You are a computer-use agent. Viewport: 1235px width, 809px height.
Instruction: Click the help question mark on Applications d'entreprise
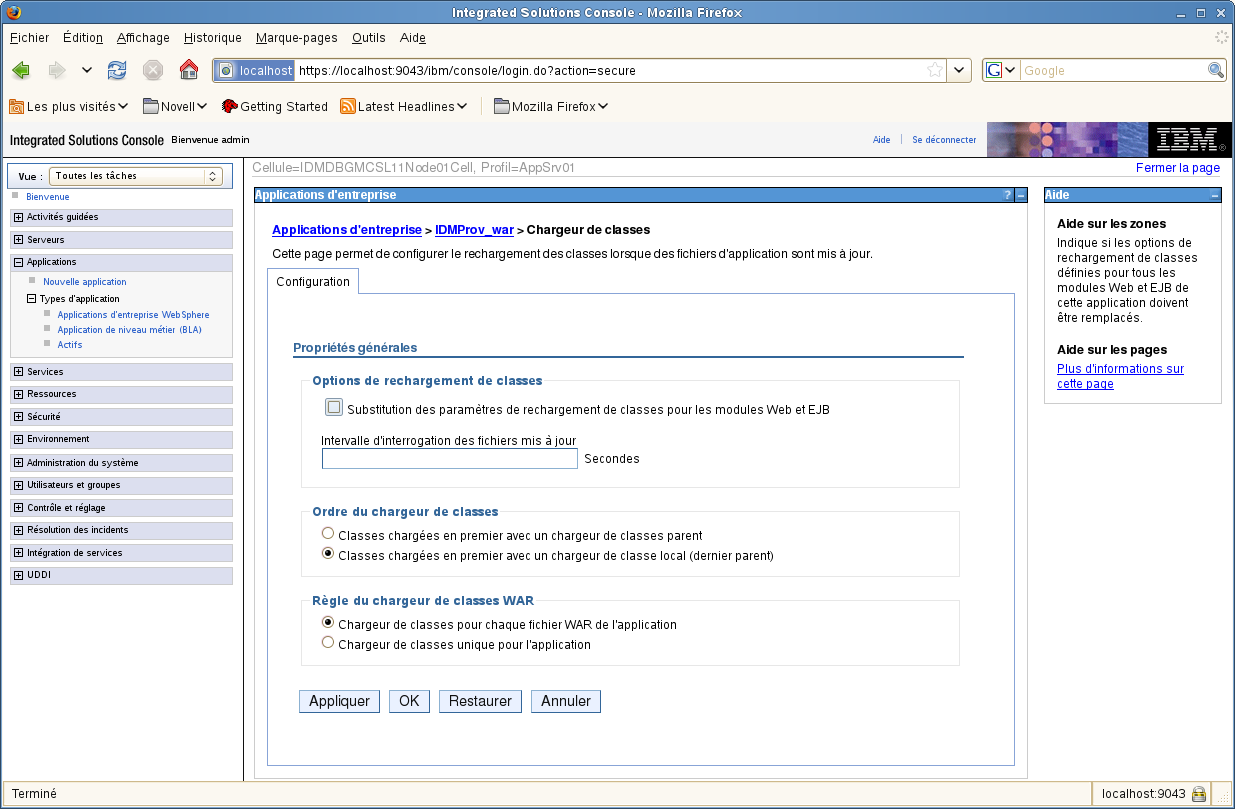pyautogui.click(x=1008, y=195)
